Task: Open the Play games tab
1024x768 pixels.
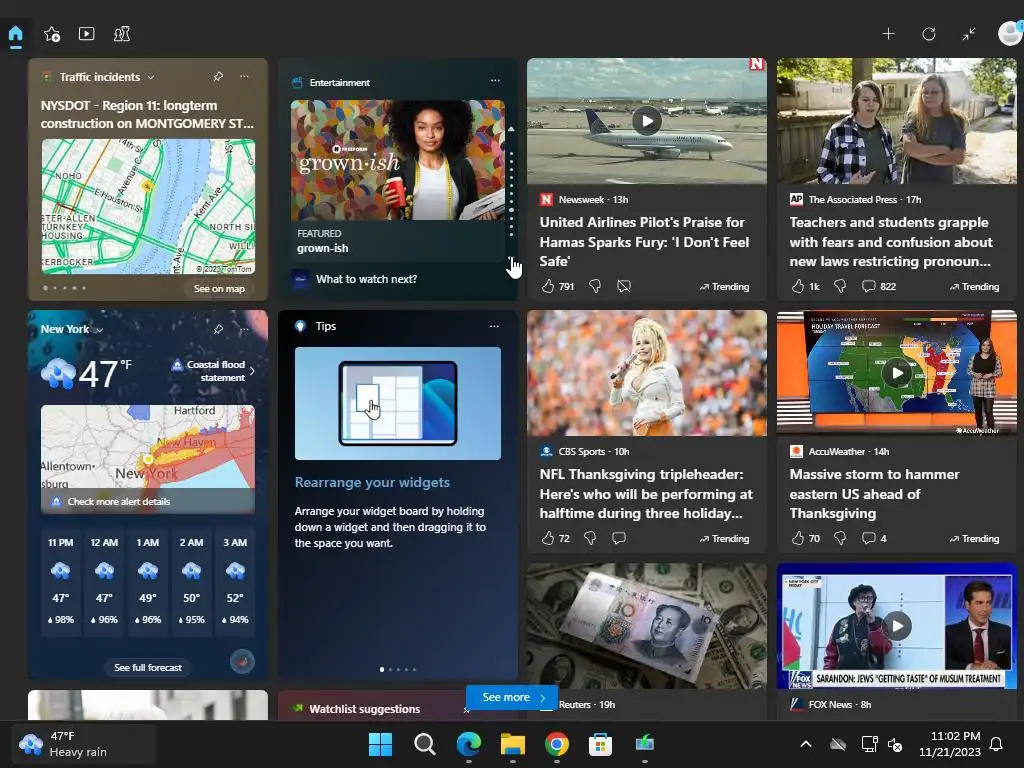Action: pos(122,34)
